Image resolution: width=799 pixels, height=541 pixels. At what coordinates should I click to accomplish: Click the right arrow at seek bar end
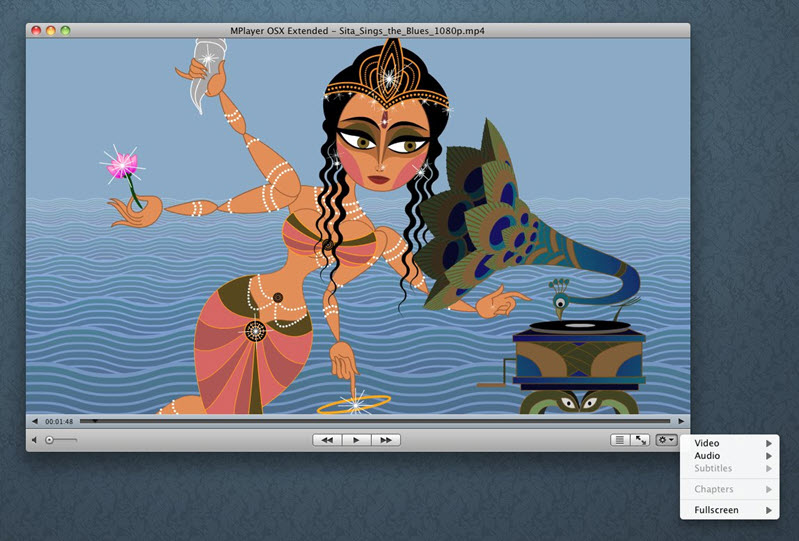click(682, 421)
